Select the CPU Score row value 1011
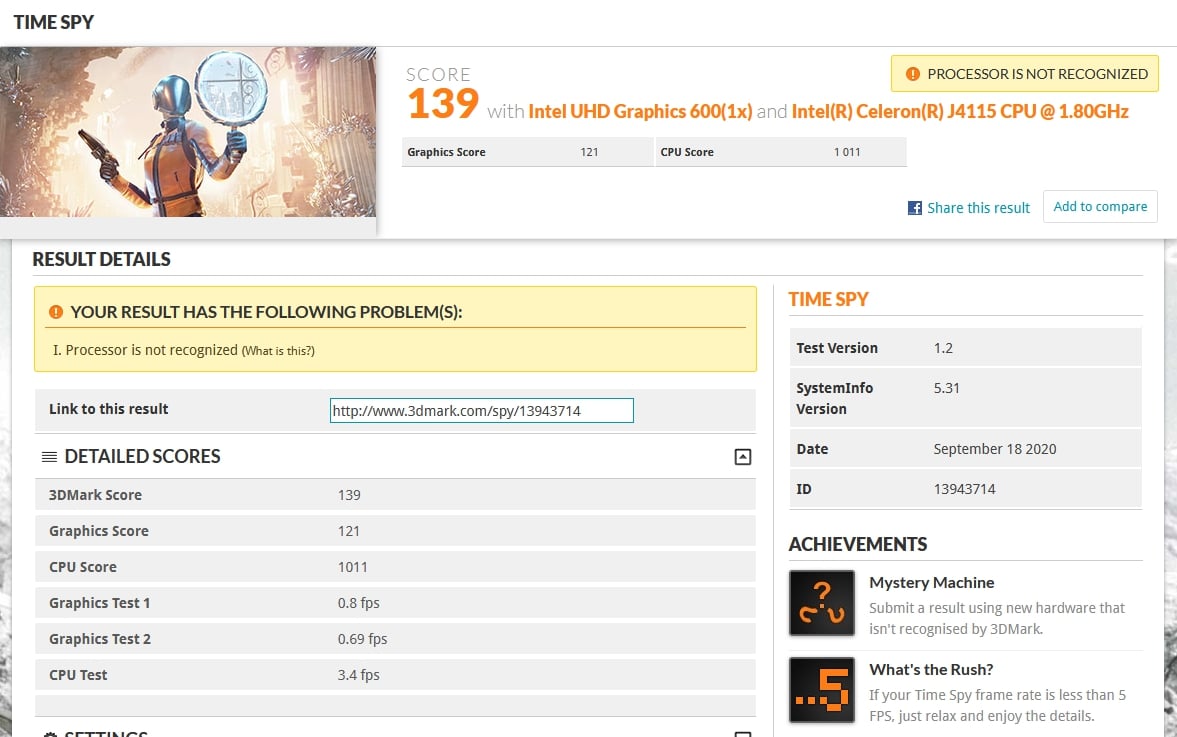The width and height of the screenshot is (1177, 737). [x=353, y=567]
